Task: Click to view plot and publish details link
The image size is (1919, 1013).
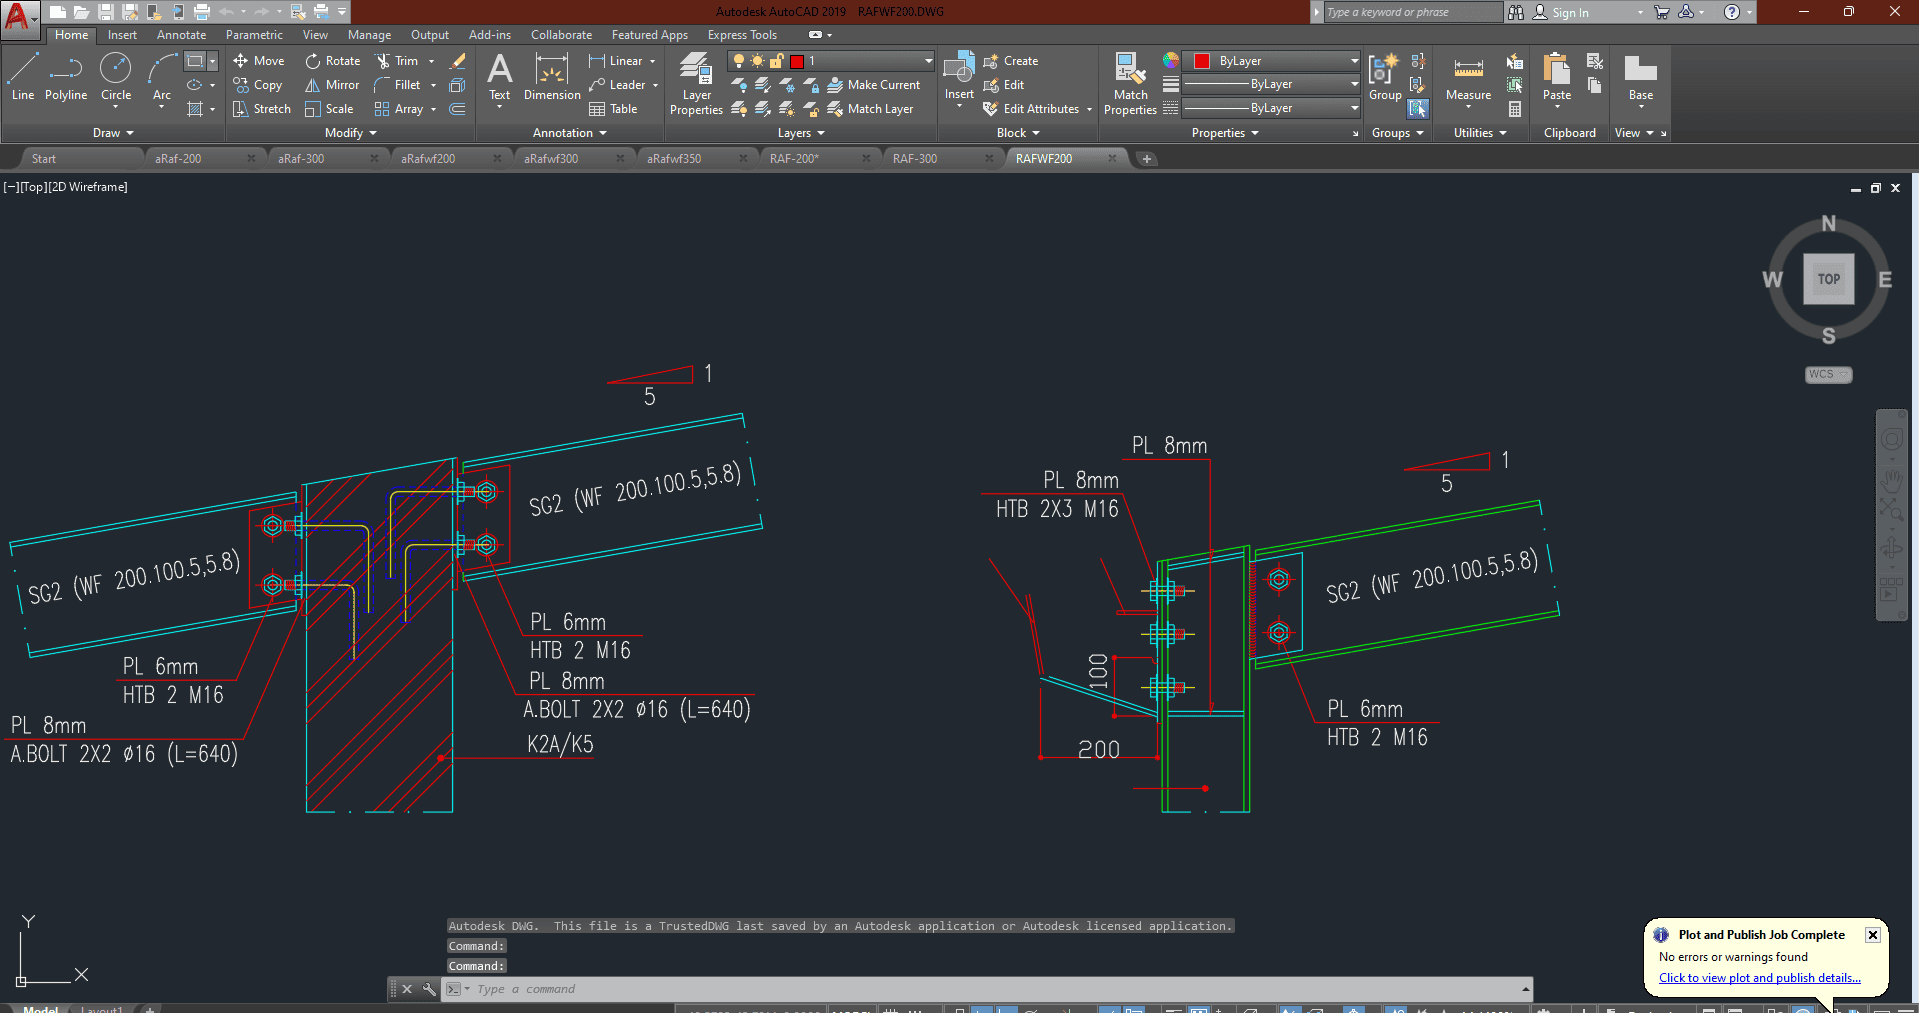Action: coord(1759,978)
